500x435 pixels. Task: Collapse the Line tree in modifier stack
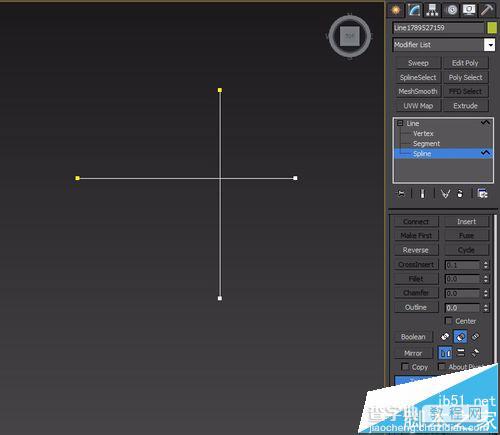[400, 123]
